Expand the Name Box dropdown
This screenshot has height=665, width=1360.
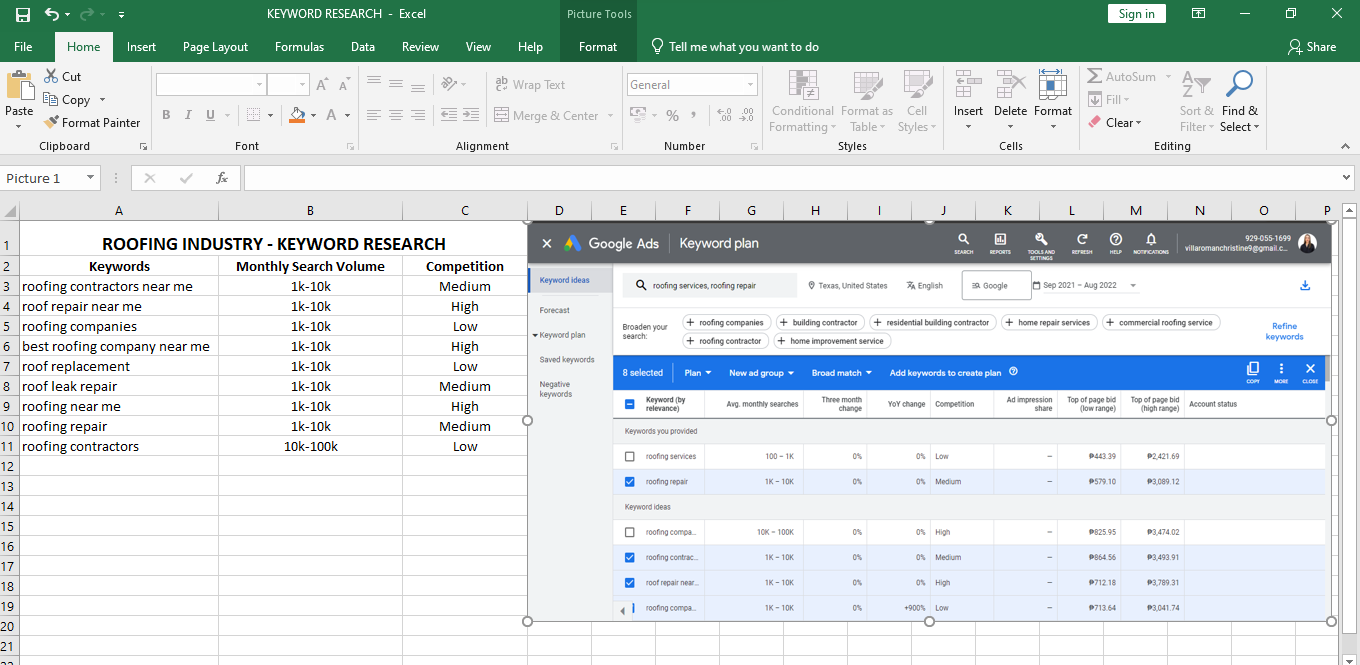90,178
